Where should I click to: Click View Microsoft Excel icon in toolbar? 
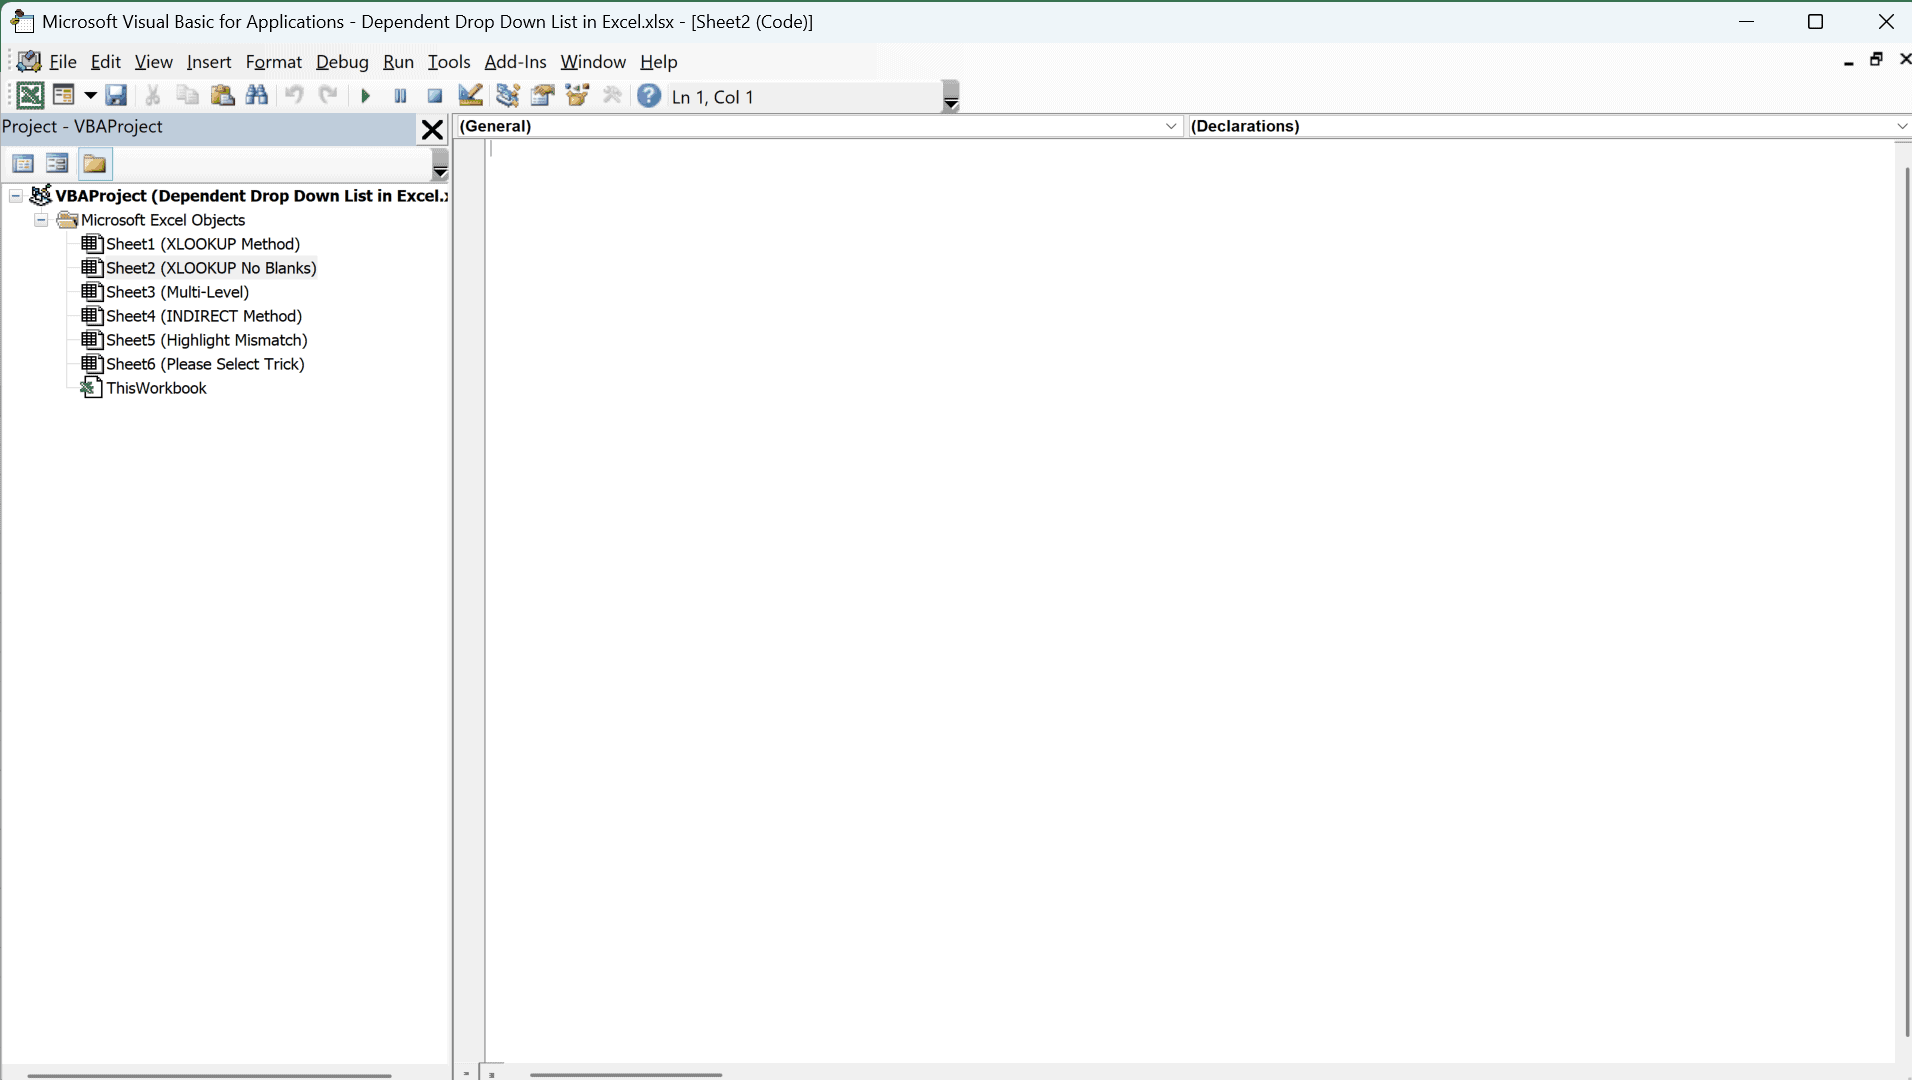pos(30,96)
